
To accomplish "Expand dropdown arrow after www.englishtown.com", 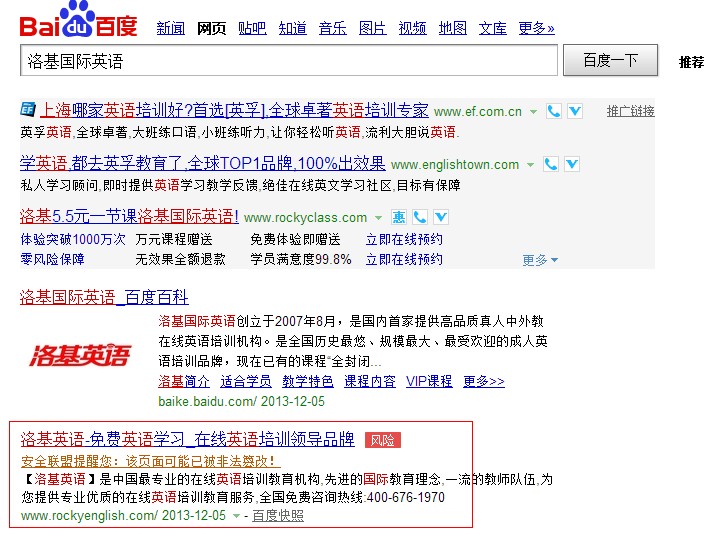I will tap(531, 165).
